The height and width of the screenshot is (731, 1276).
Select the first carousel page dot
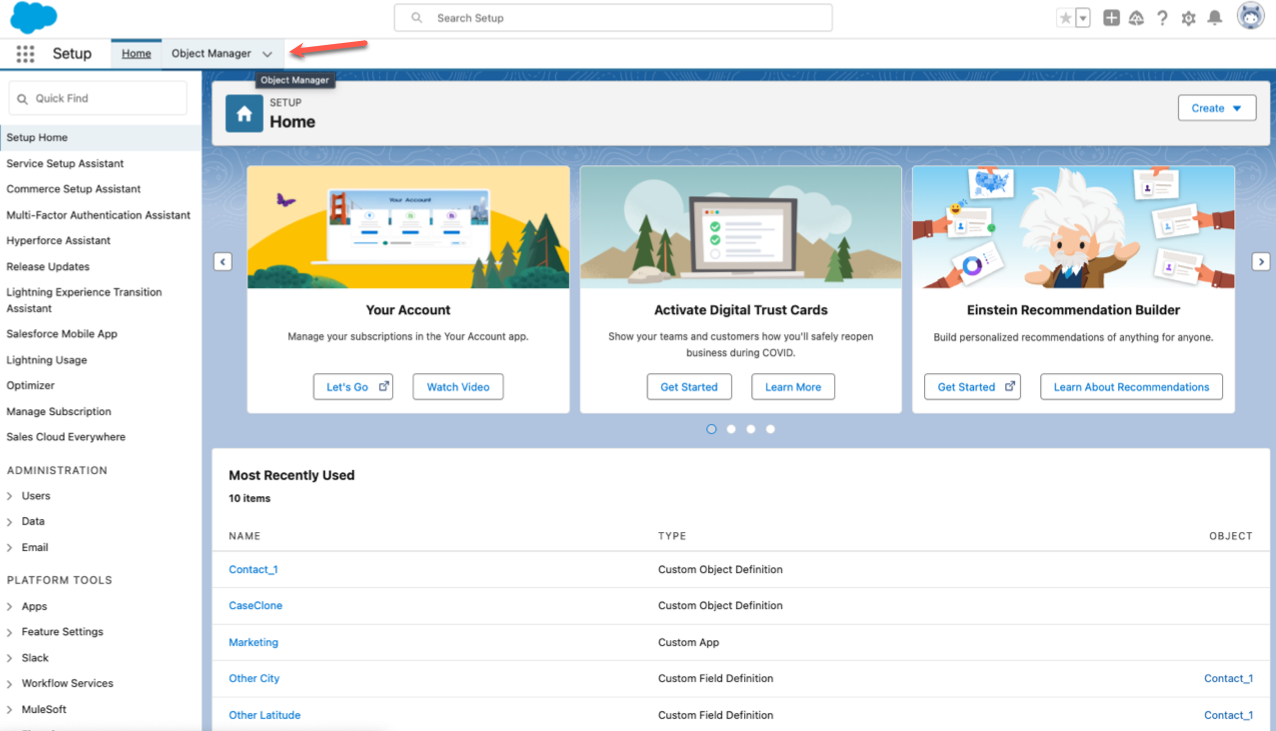711,429
